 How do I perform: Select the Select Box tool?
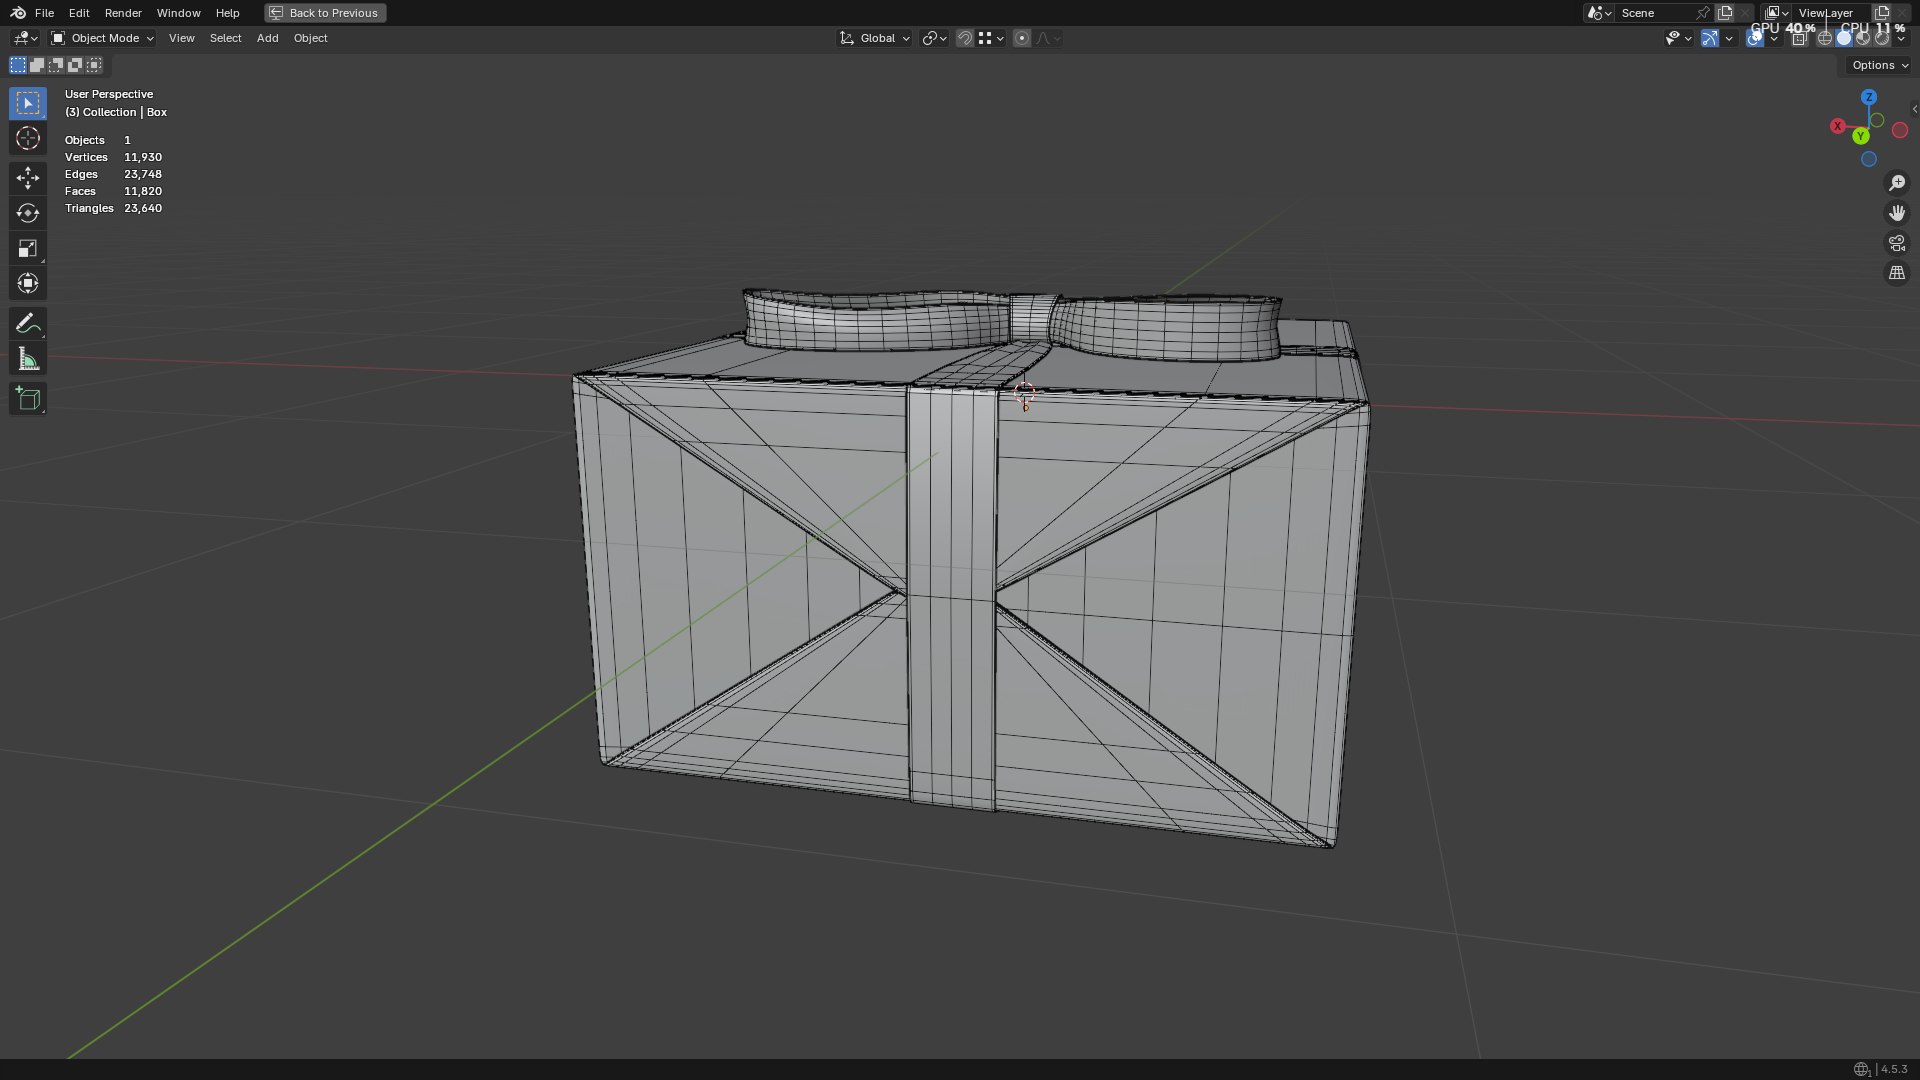click(28, 103)
